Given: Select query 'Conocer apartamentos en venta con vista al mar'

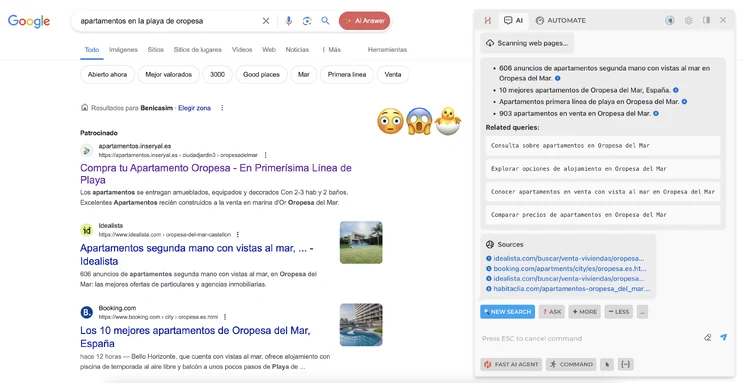Looking at the screenshot, I should 603,192.
